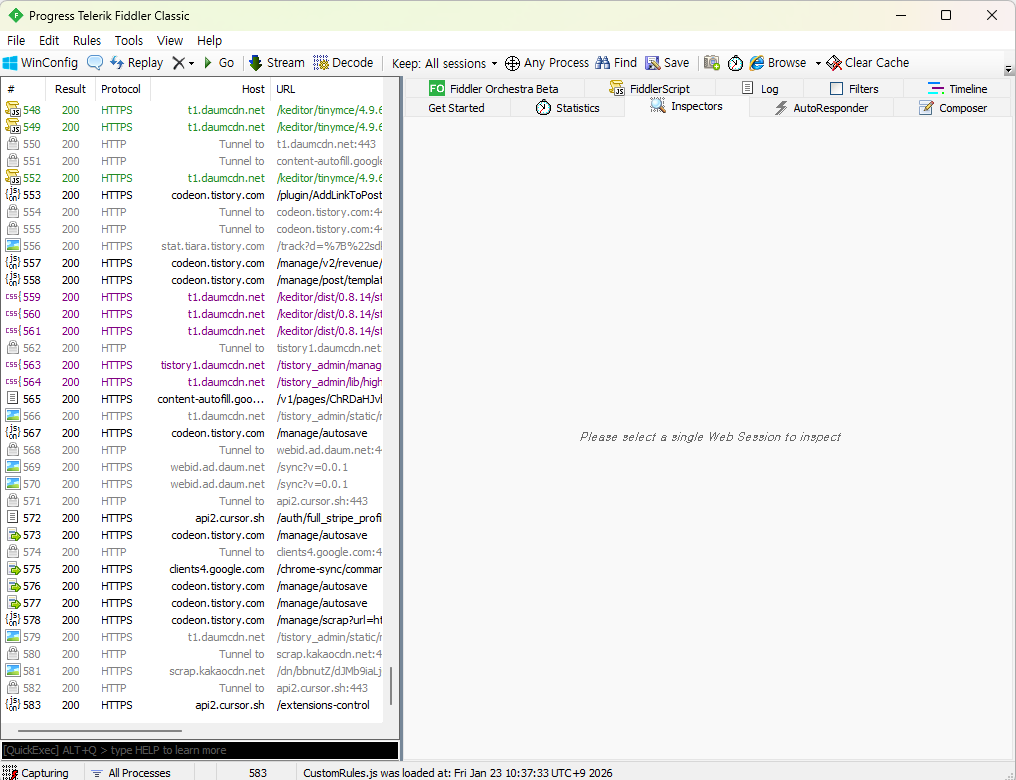Toggle Capturing in the status bar
The width and height of the screenshot is (1016, 780).
36,772
